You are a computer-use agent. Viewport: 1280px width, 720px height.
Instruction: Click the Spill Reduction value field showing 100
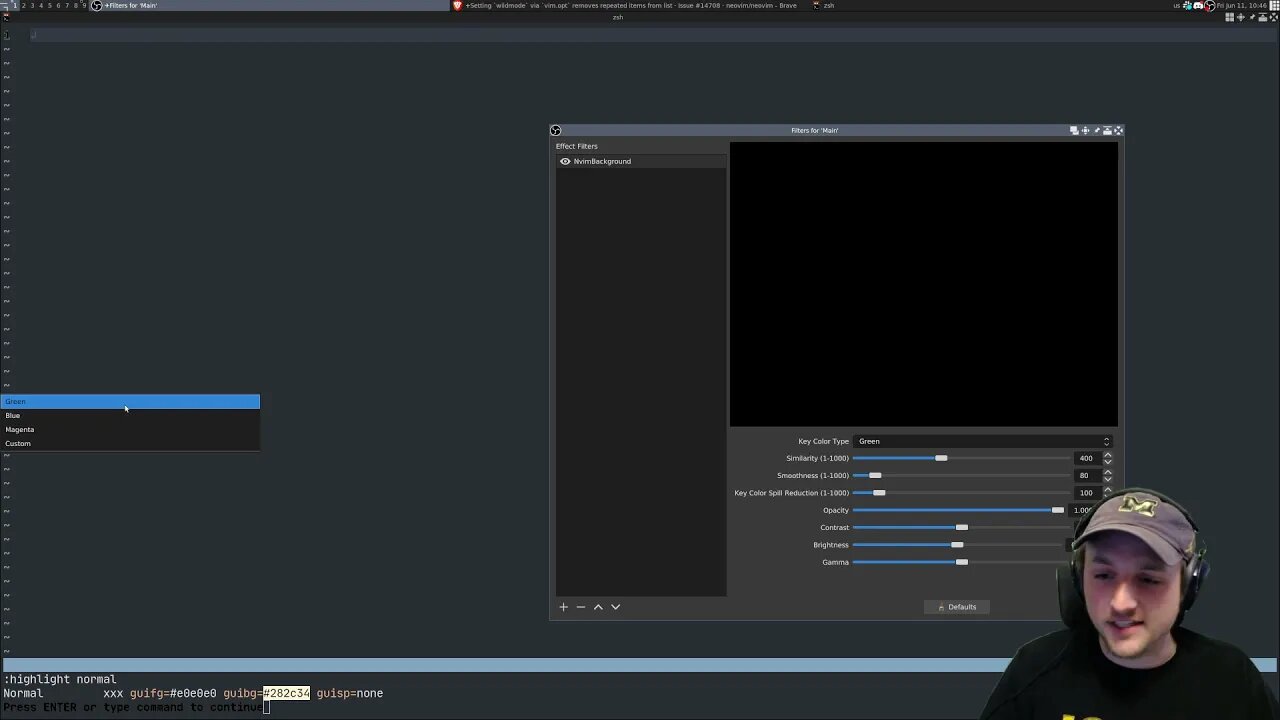tap(1086, 493)
